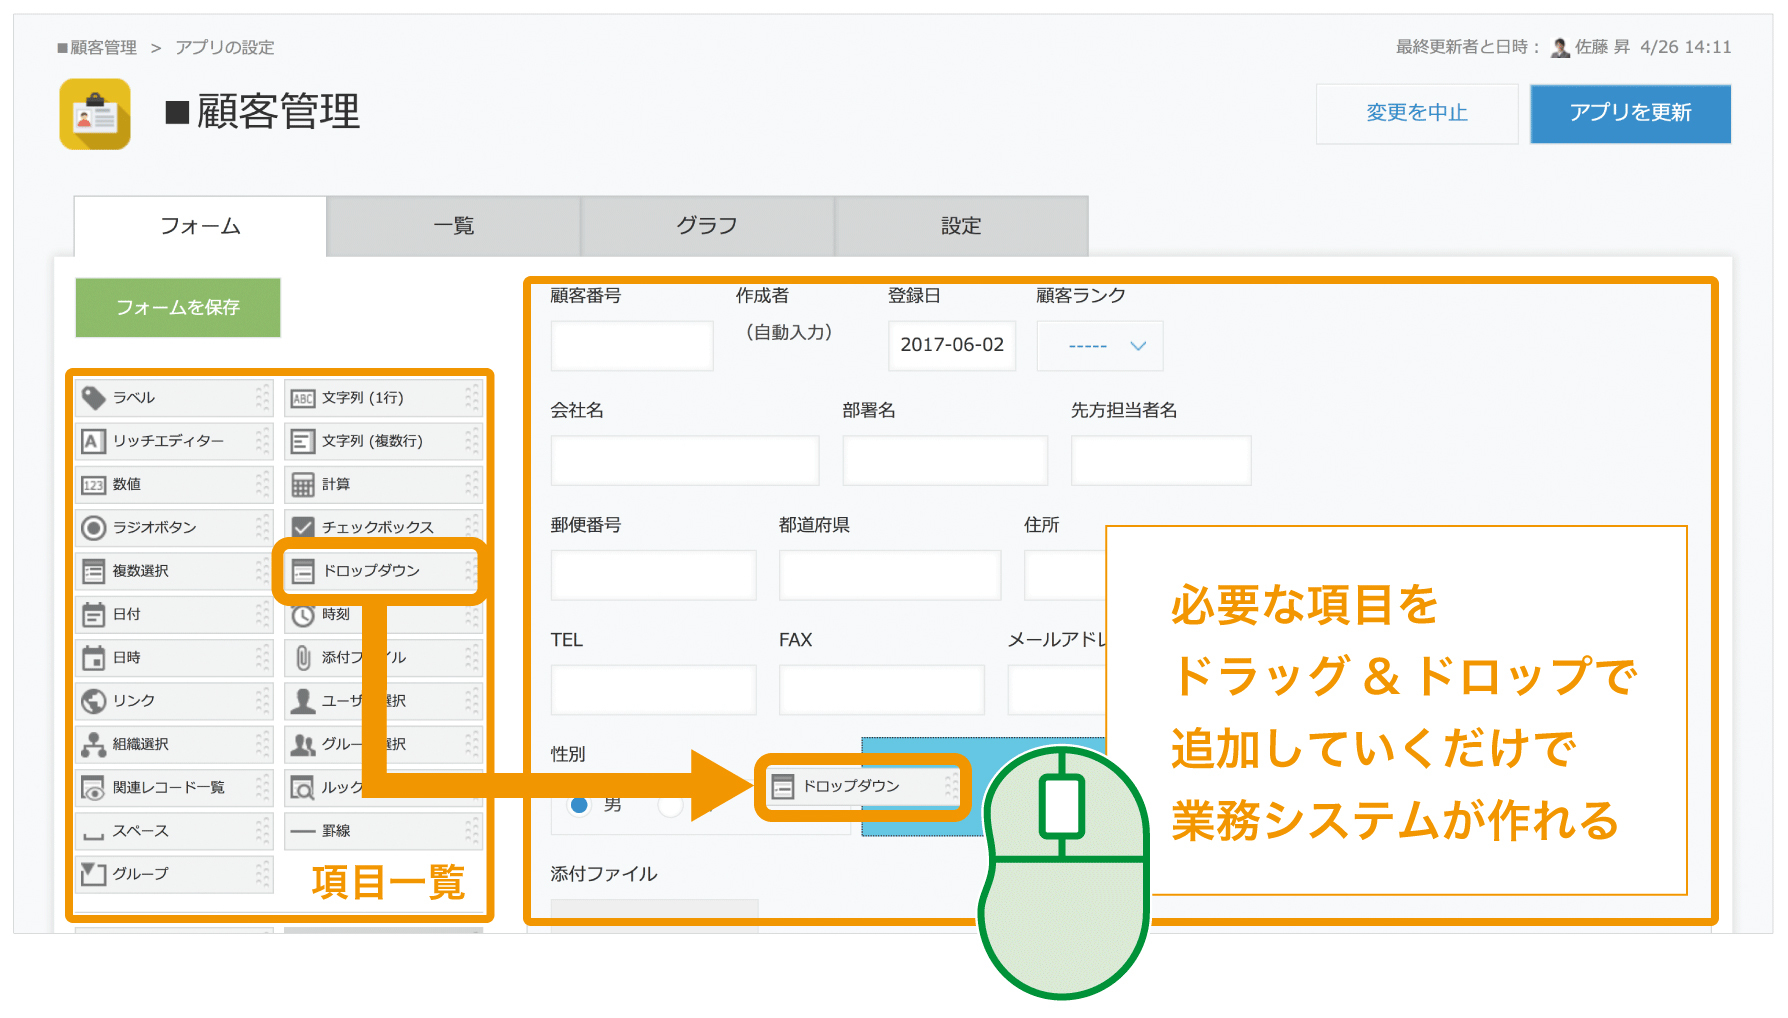This screenshot has width=1788, height=1018.
Task: Click the 登録日 date field
Action: (951, 346)
